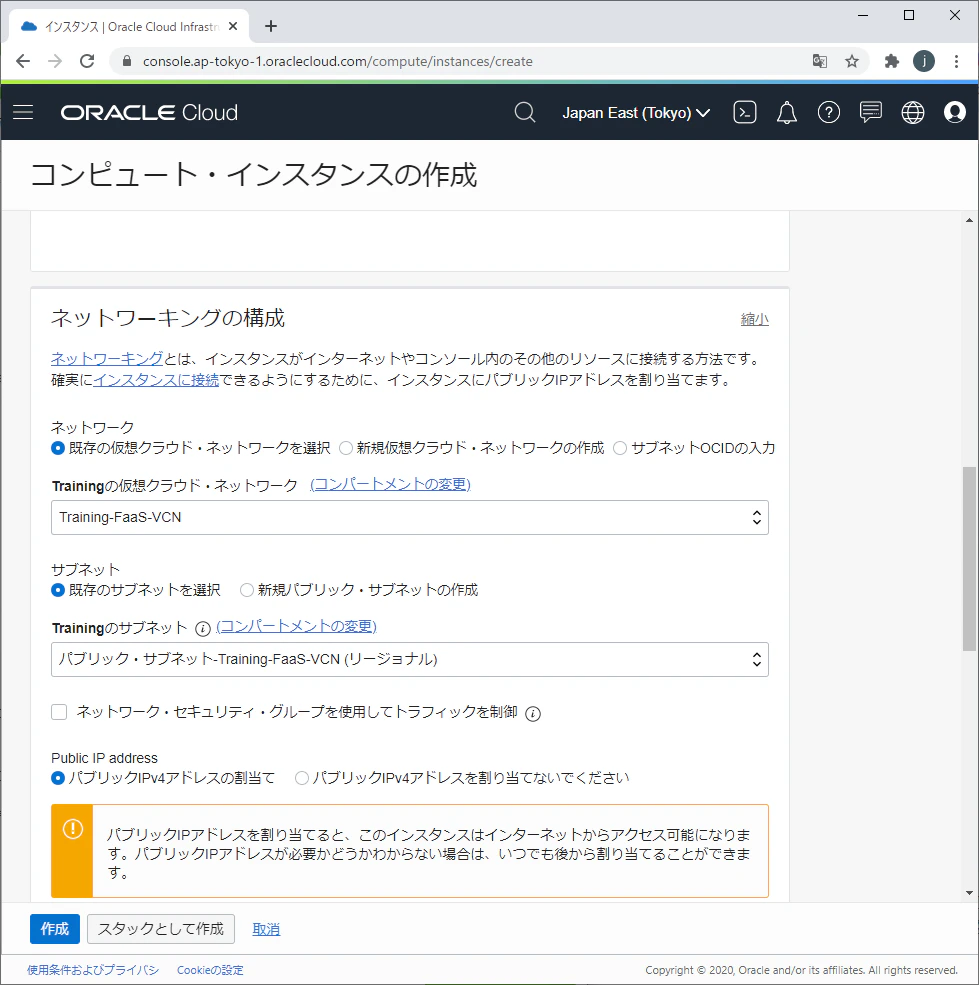Open the パブリック・サブネット subnet dropdown
979x985 pixels.
pos(410,660)
